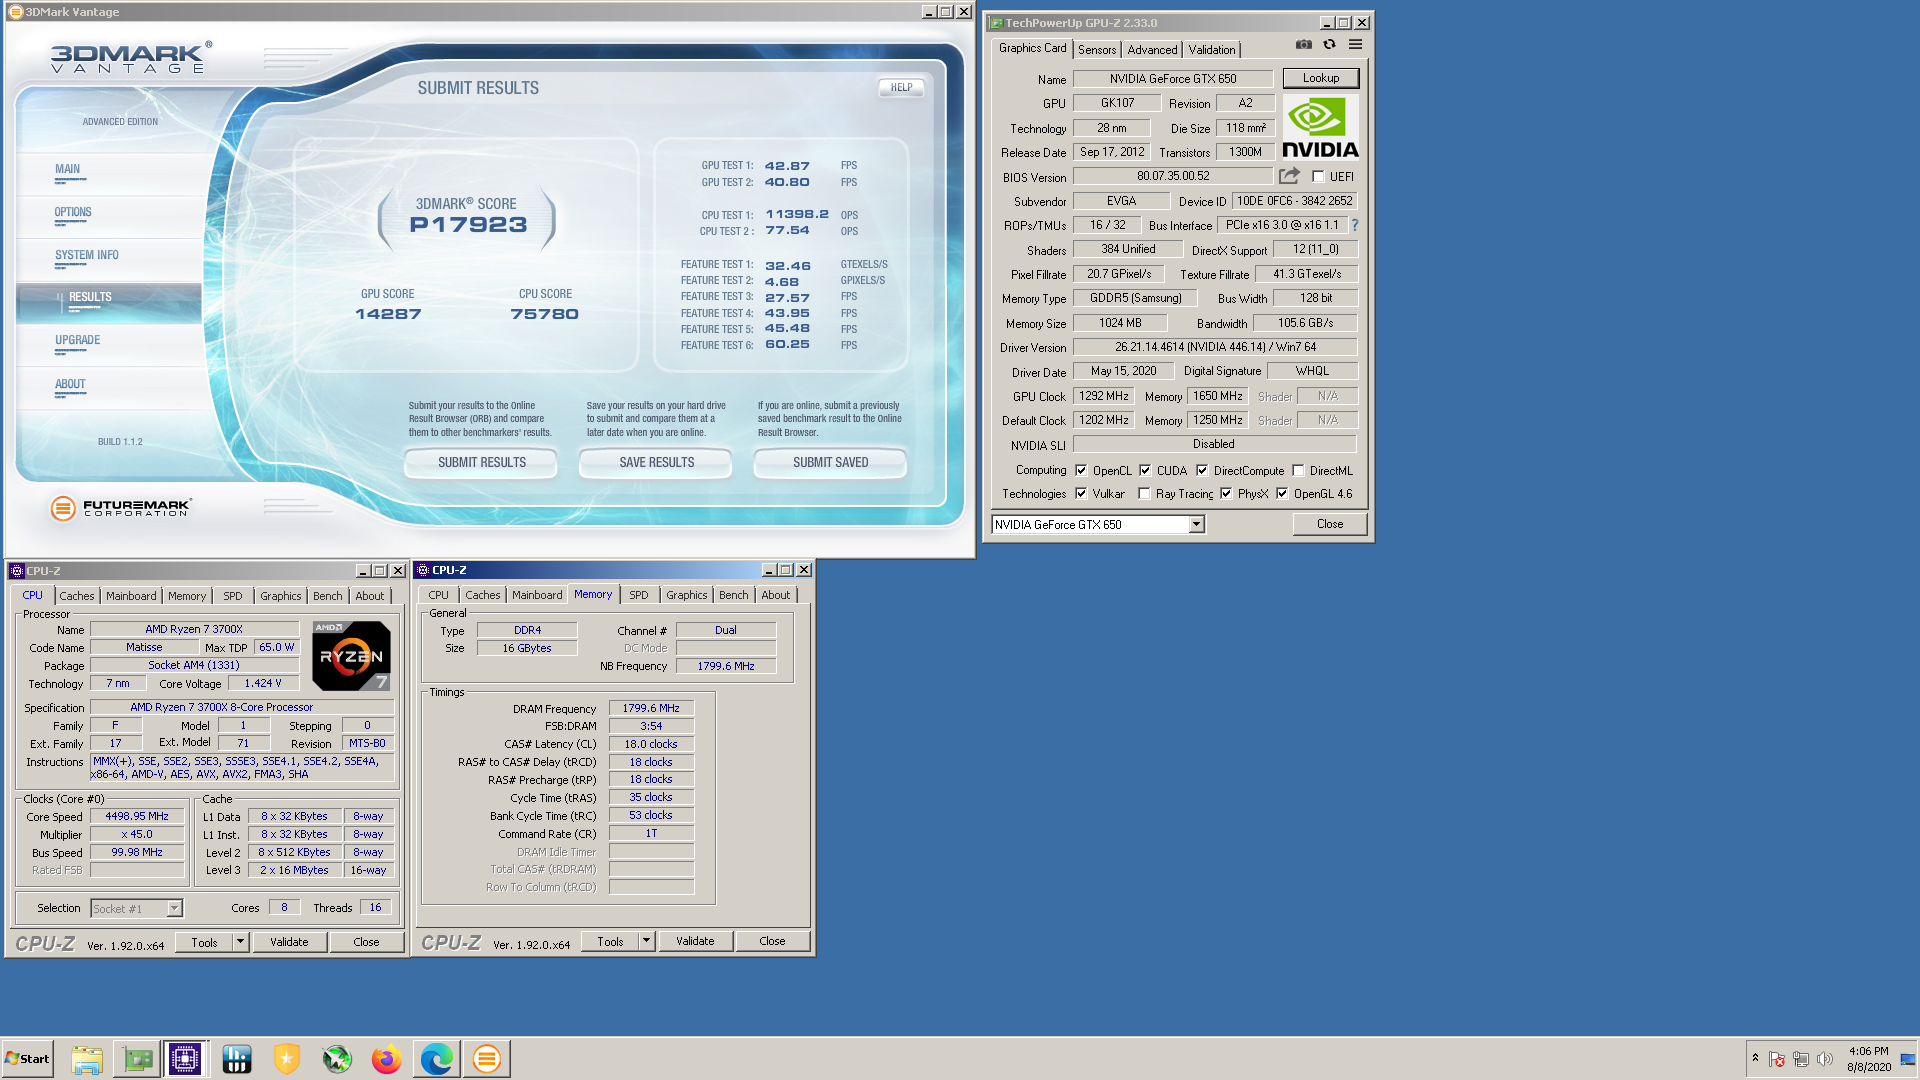Viewport: 1920px width, 1080px height.
Task: Click the volume speaker tray icon
Action: click(x=1825, y=1059)
